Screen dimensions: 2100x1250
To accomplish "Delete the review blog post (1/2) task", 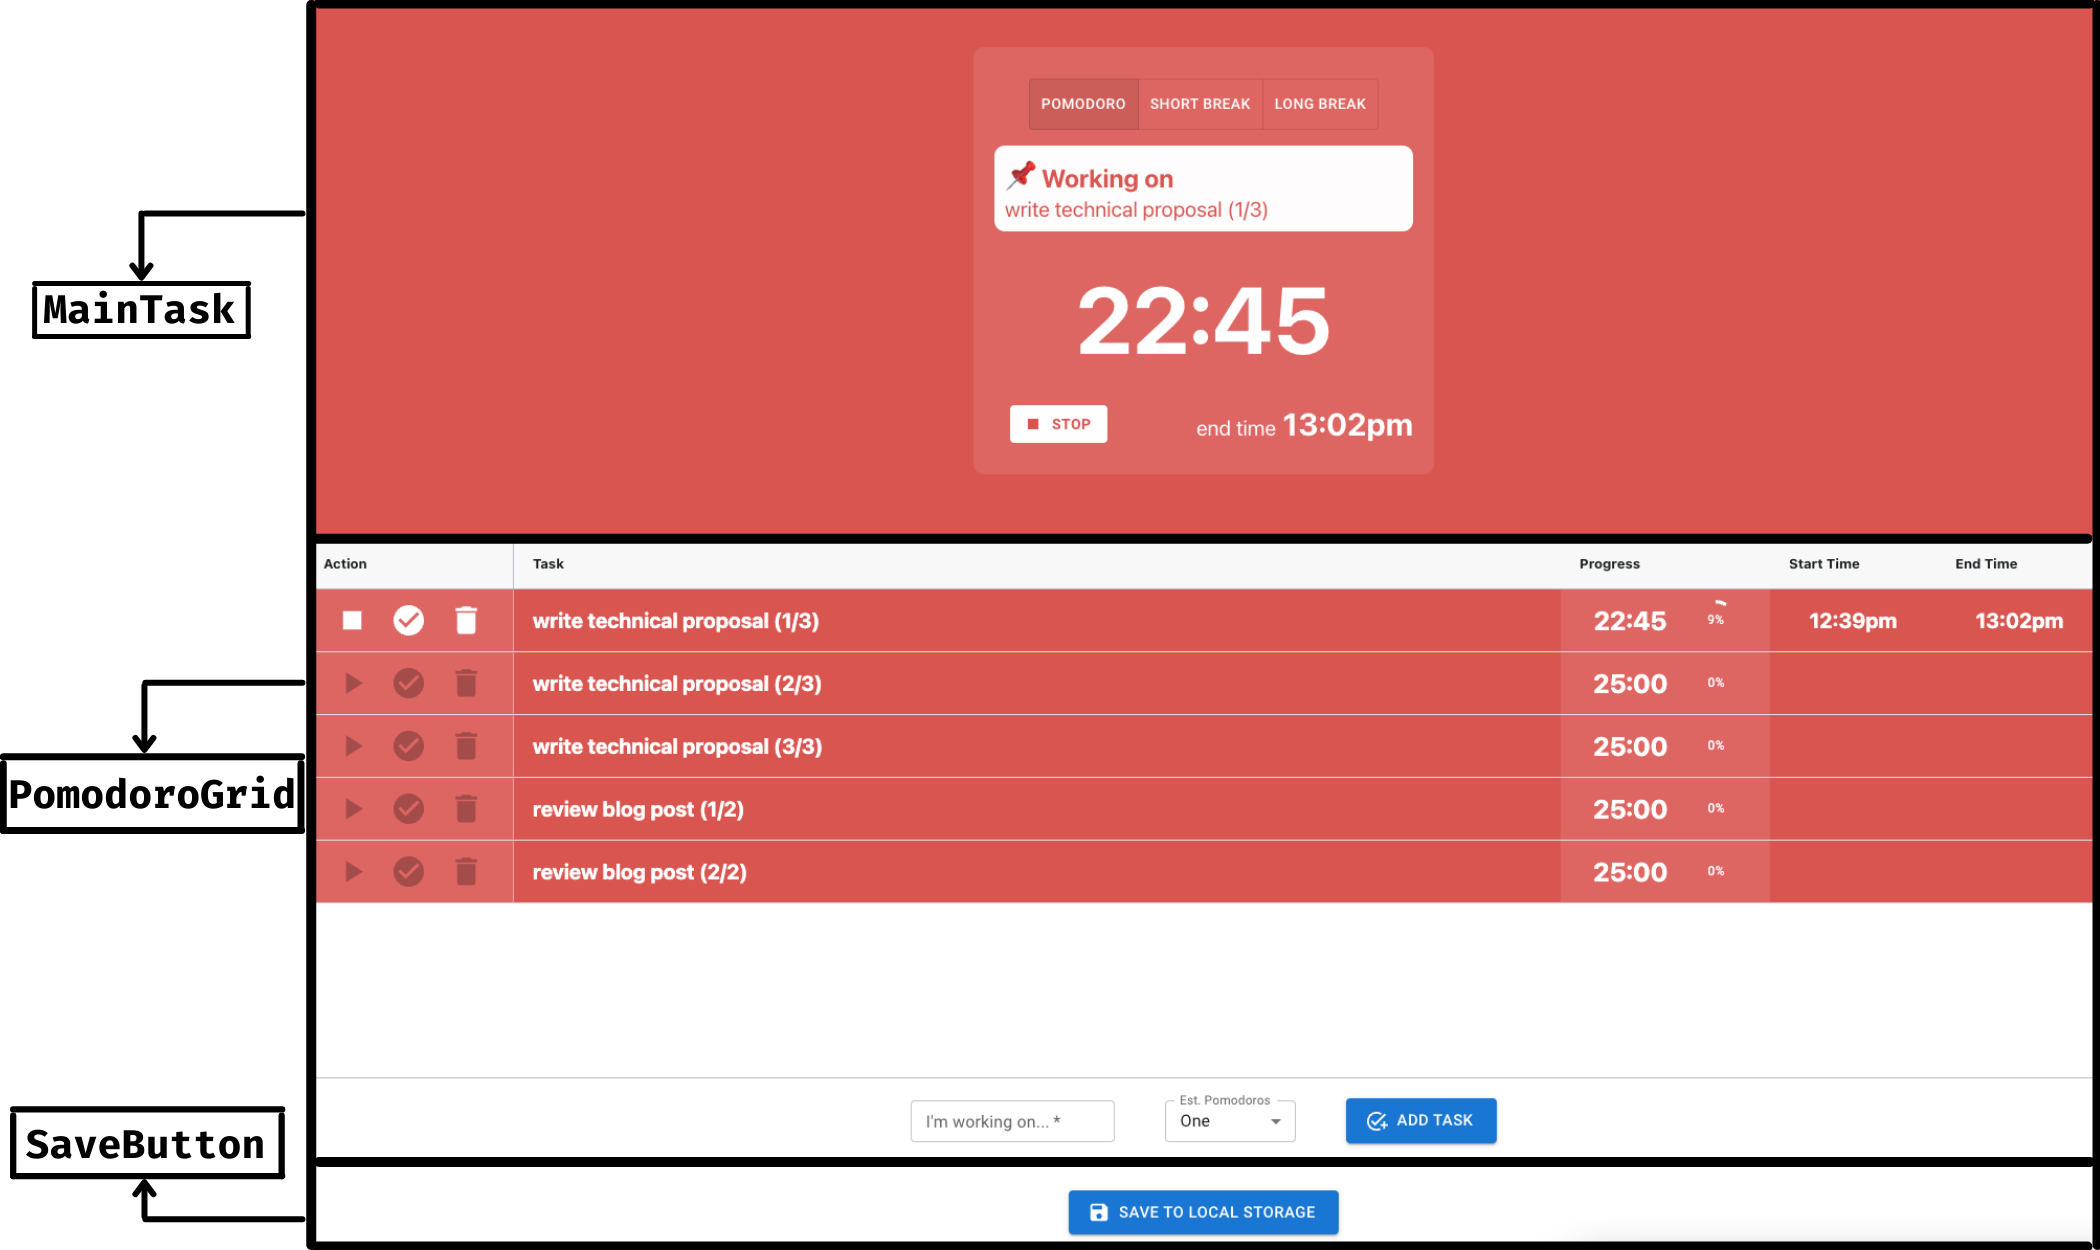I will pos(466,809).
